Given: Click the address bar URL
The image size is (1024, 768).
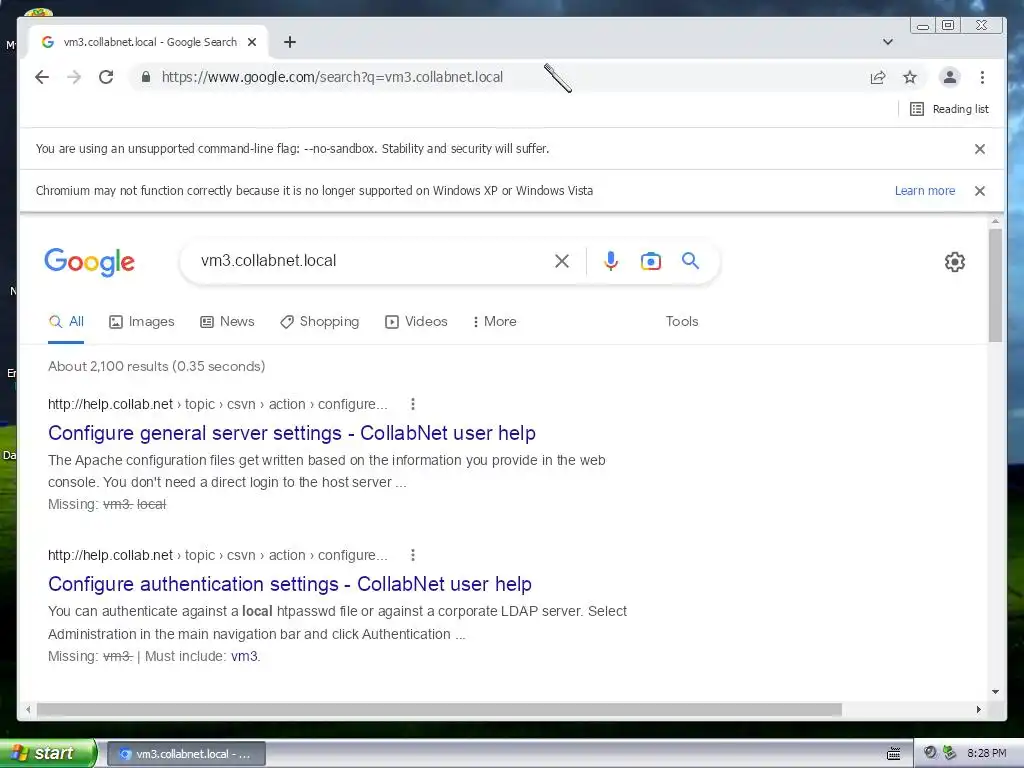Looking at the screenshot, I should click(x=332, y=77).
